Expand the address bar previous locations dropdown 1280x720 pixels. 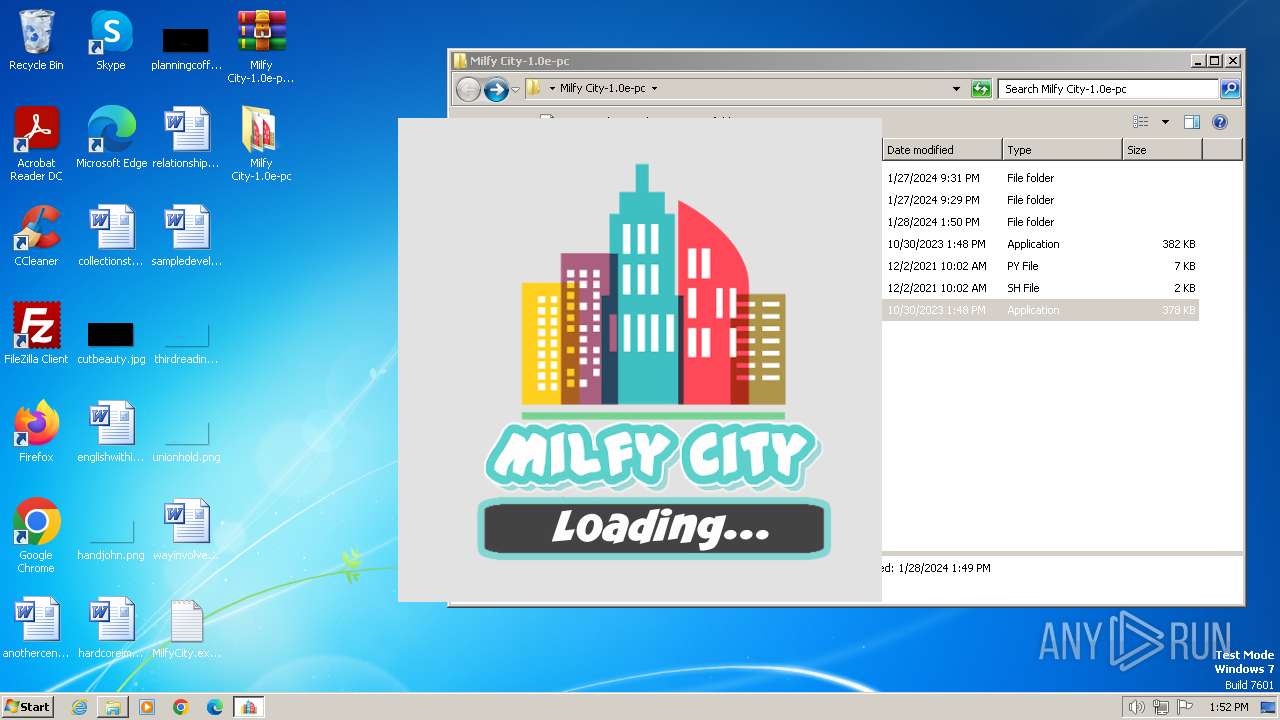click(957, 89)
